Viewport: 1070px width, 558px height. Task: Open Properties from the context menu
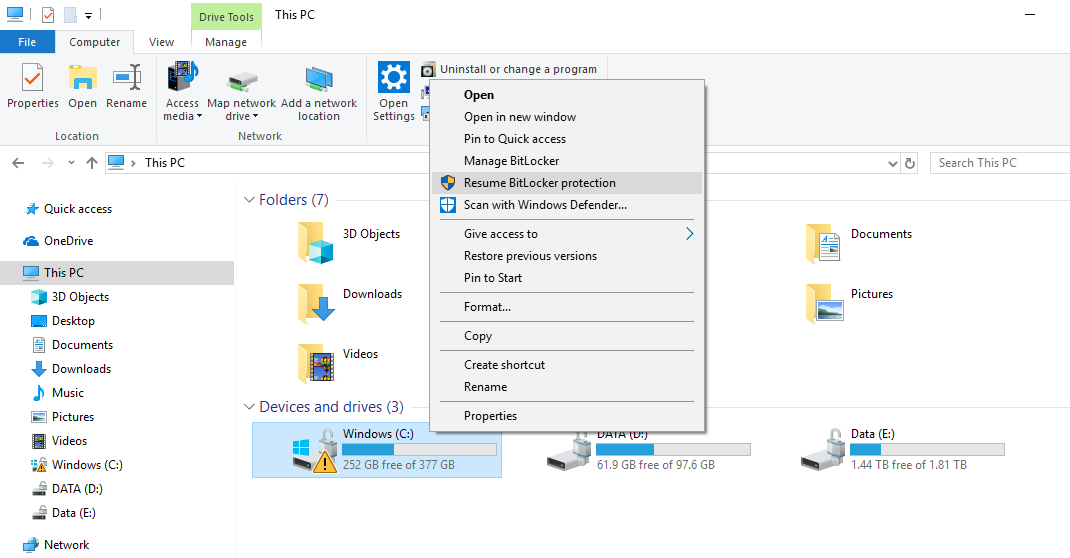[567, 416]
